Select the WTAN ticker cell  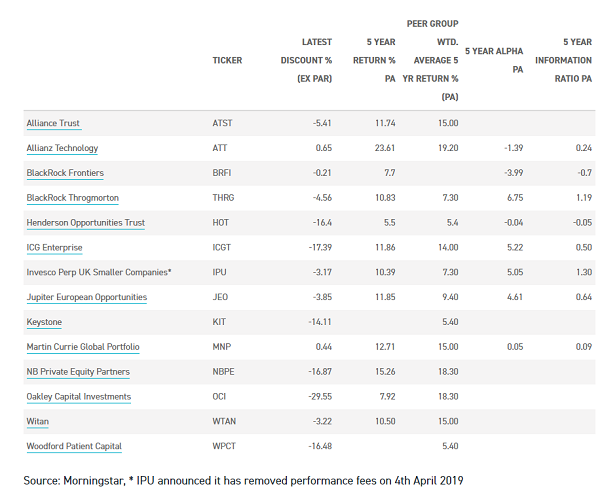(224, 421)
